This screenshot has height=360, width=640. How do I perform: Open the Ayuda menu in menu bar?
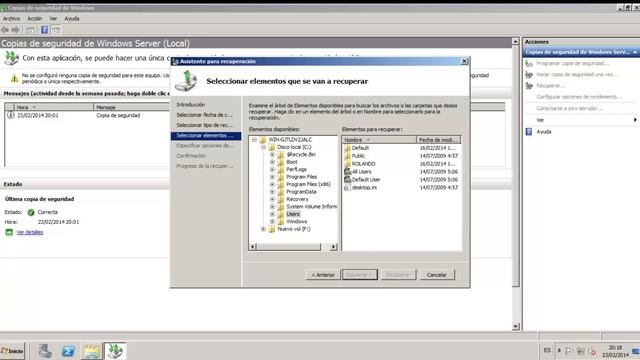click(72, 19)
